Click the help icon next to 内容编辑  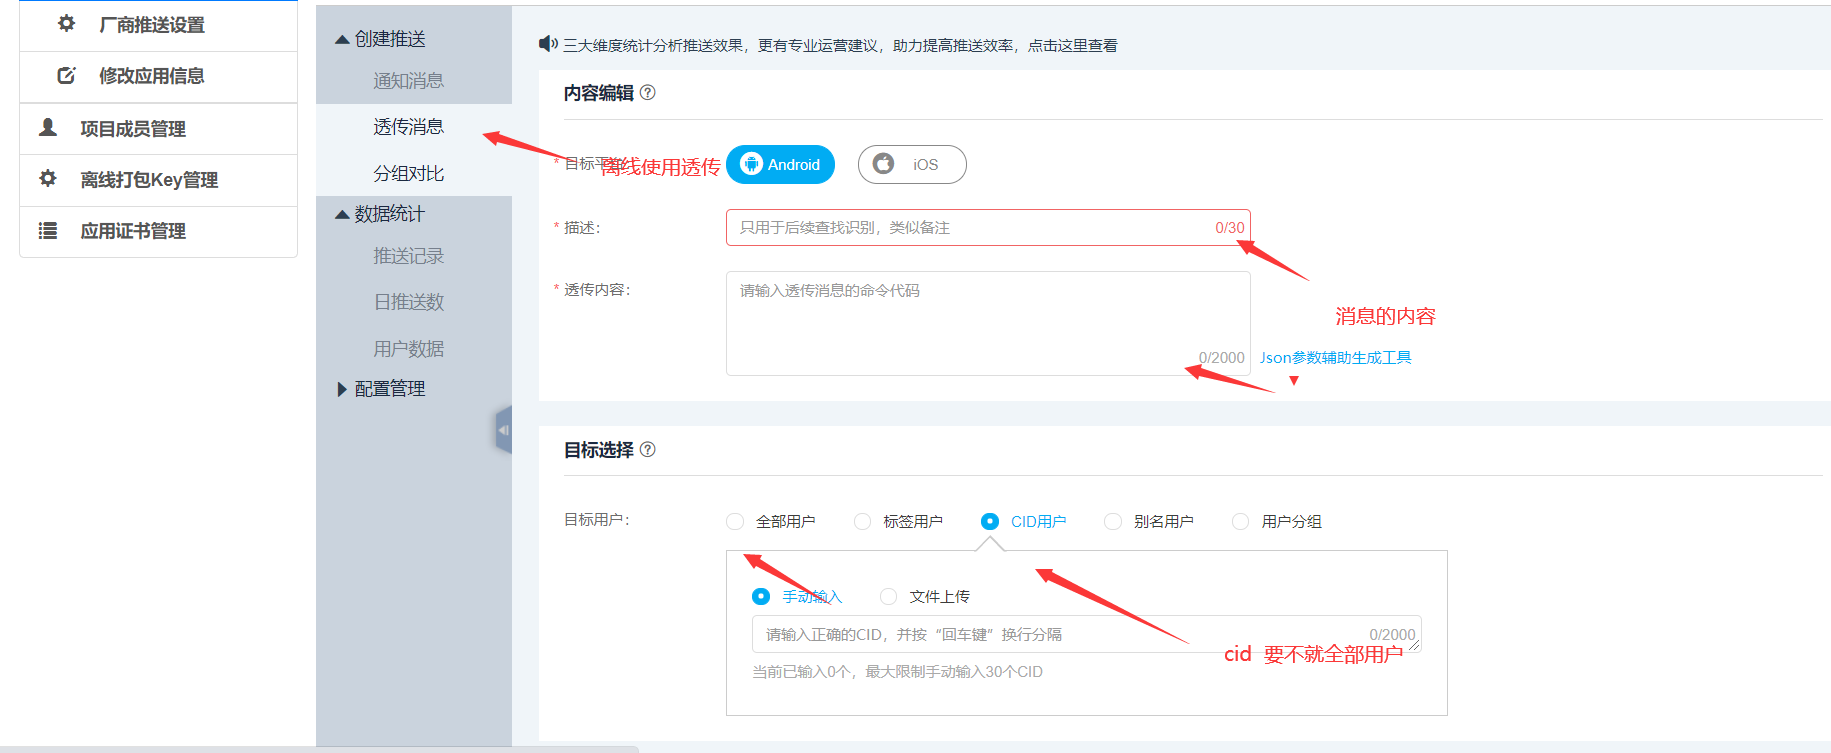(x=648, y=92)
